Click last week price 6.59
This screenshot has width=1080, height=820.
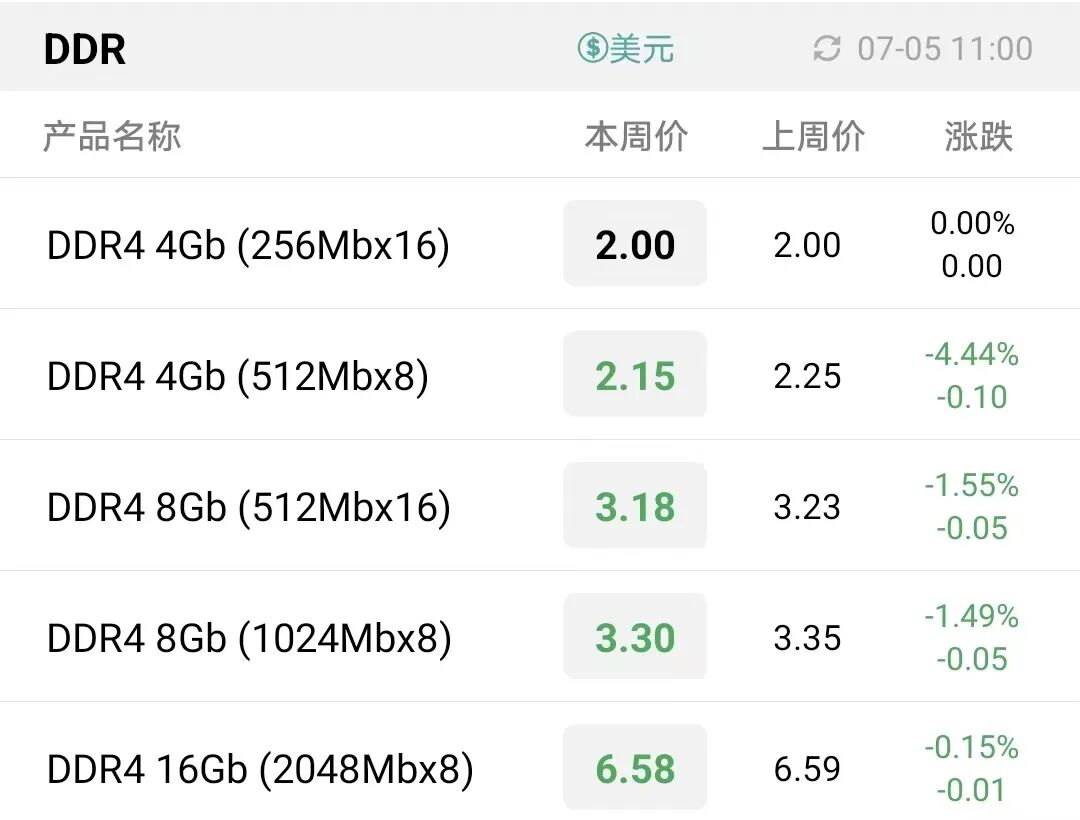(807, 769)
